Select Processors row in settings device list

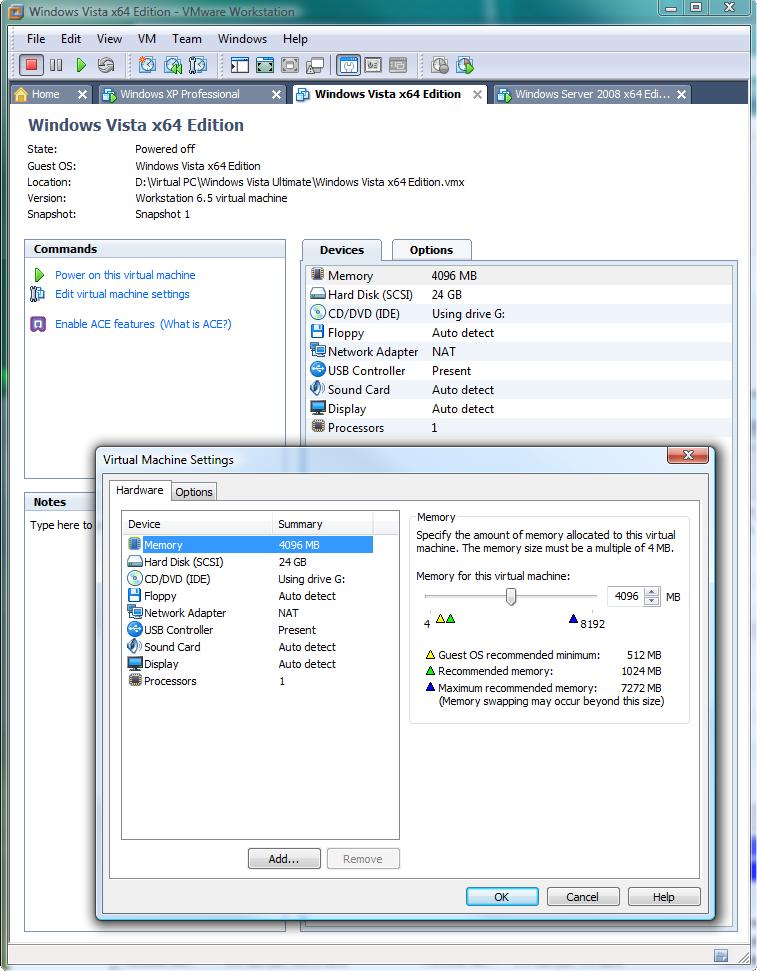click(248, 681)
